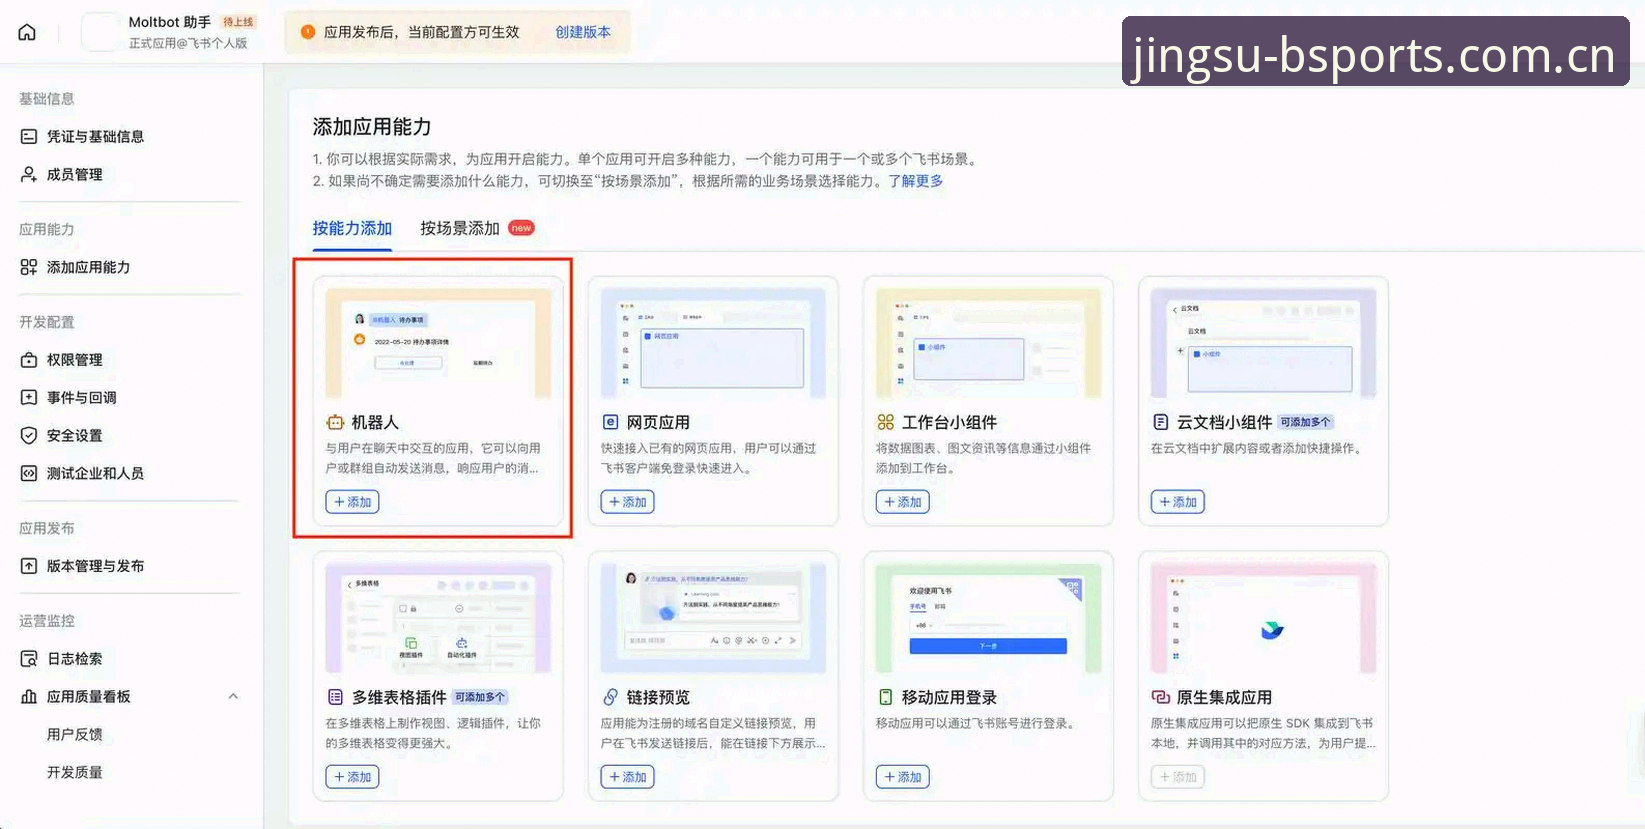
Task: Click the 多维表格插件 icon
Action: 335,697
